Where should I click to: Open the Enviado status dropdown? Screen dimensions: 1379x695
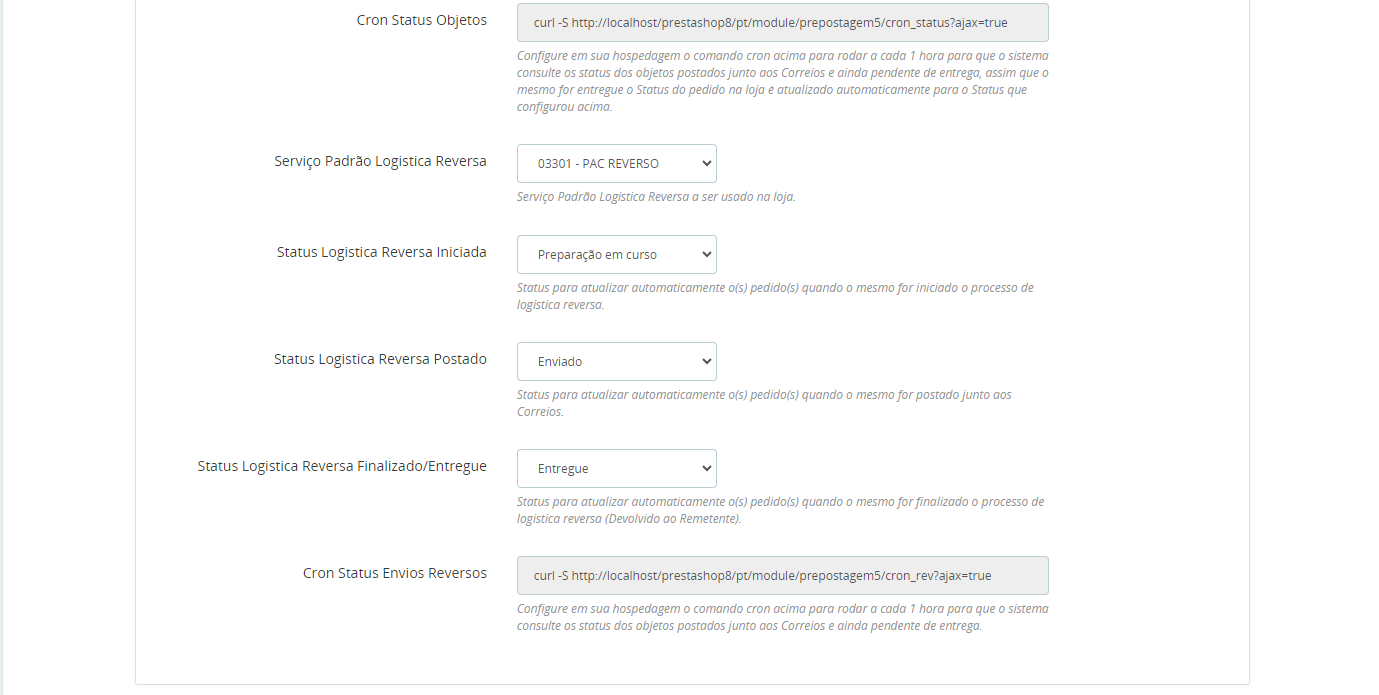616,362
